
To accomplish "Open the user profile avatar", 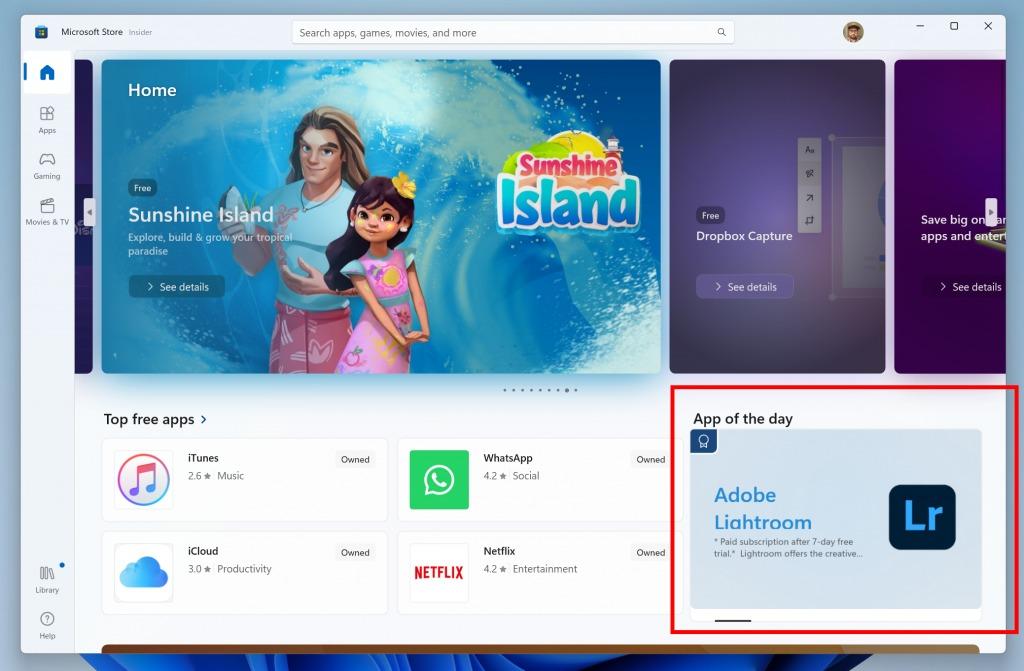I will pos(853,32).
